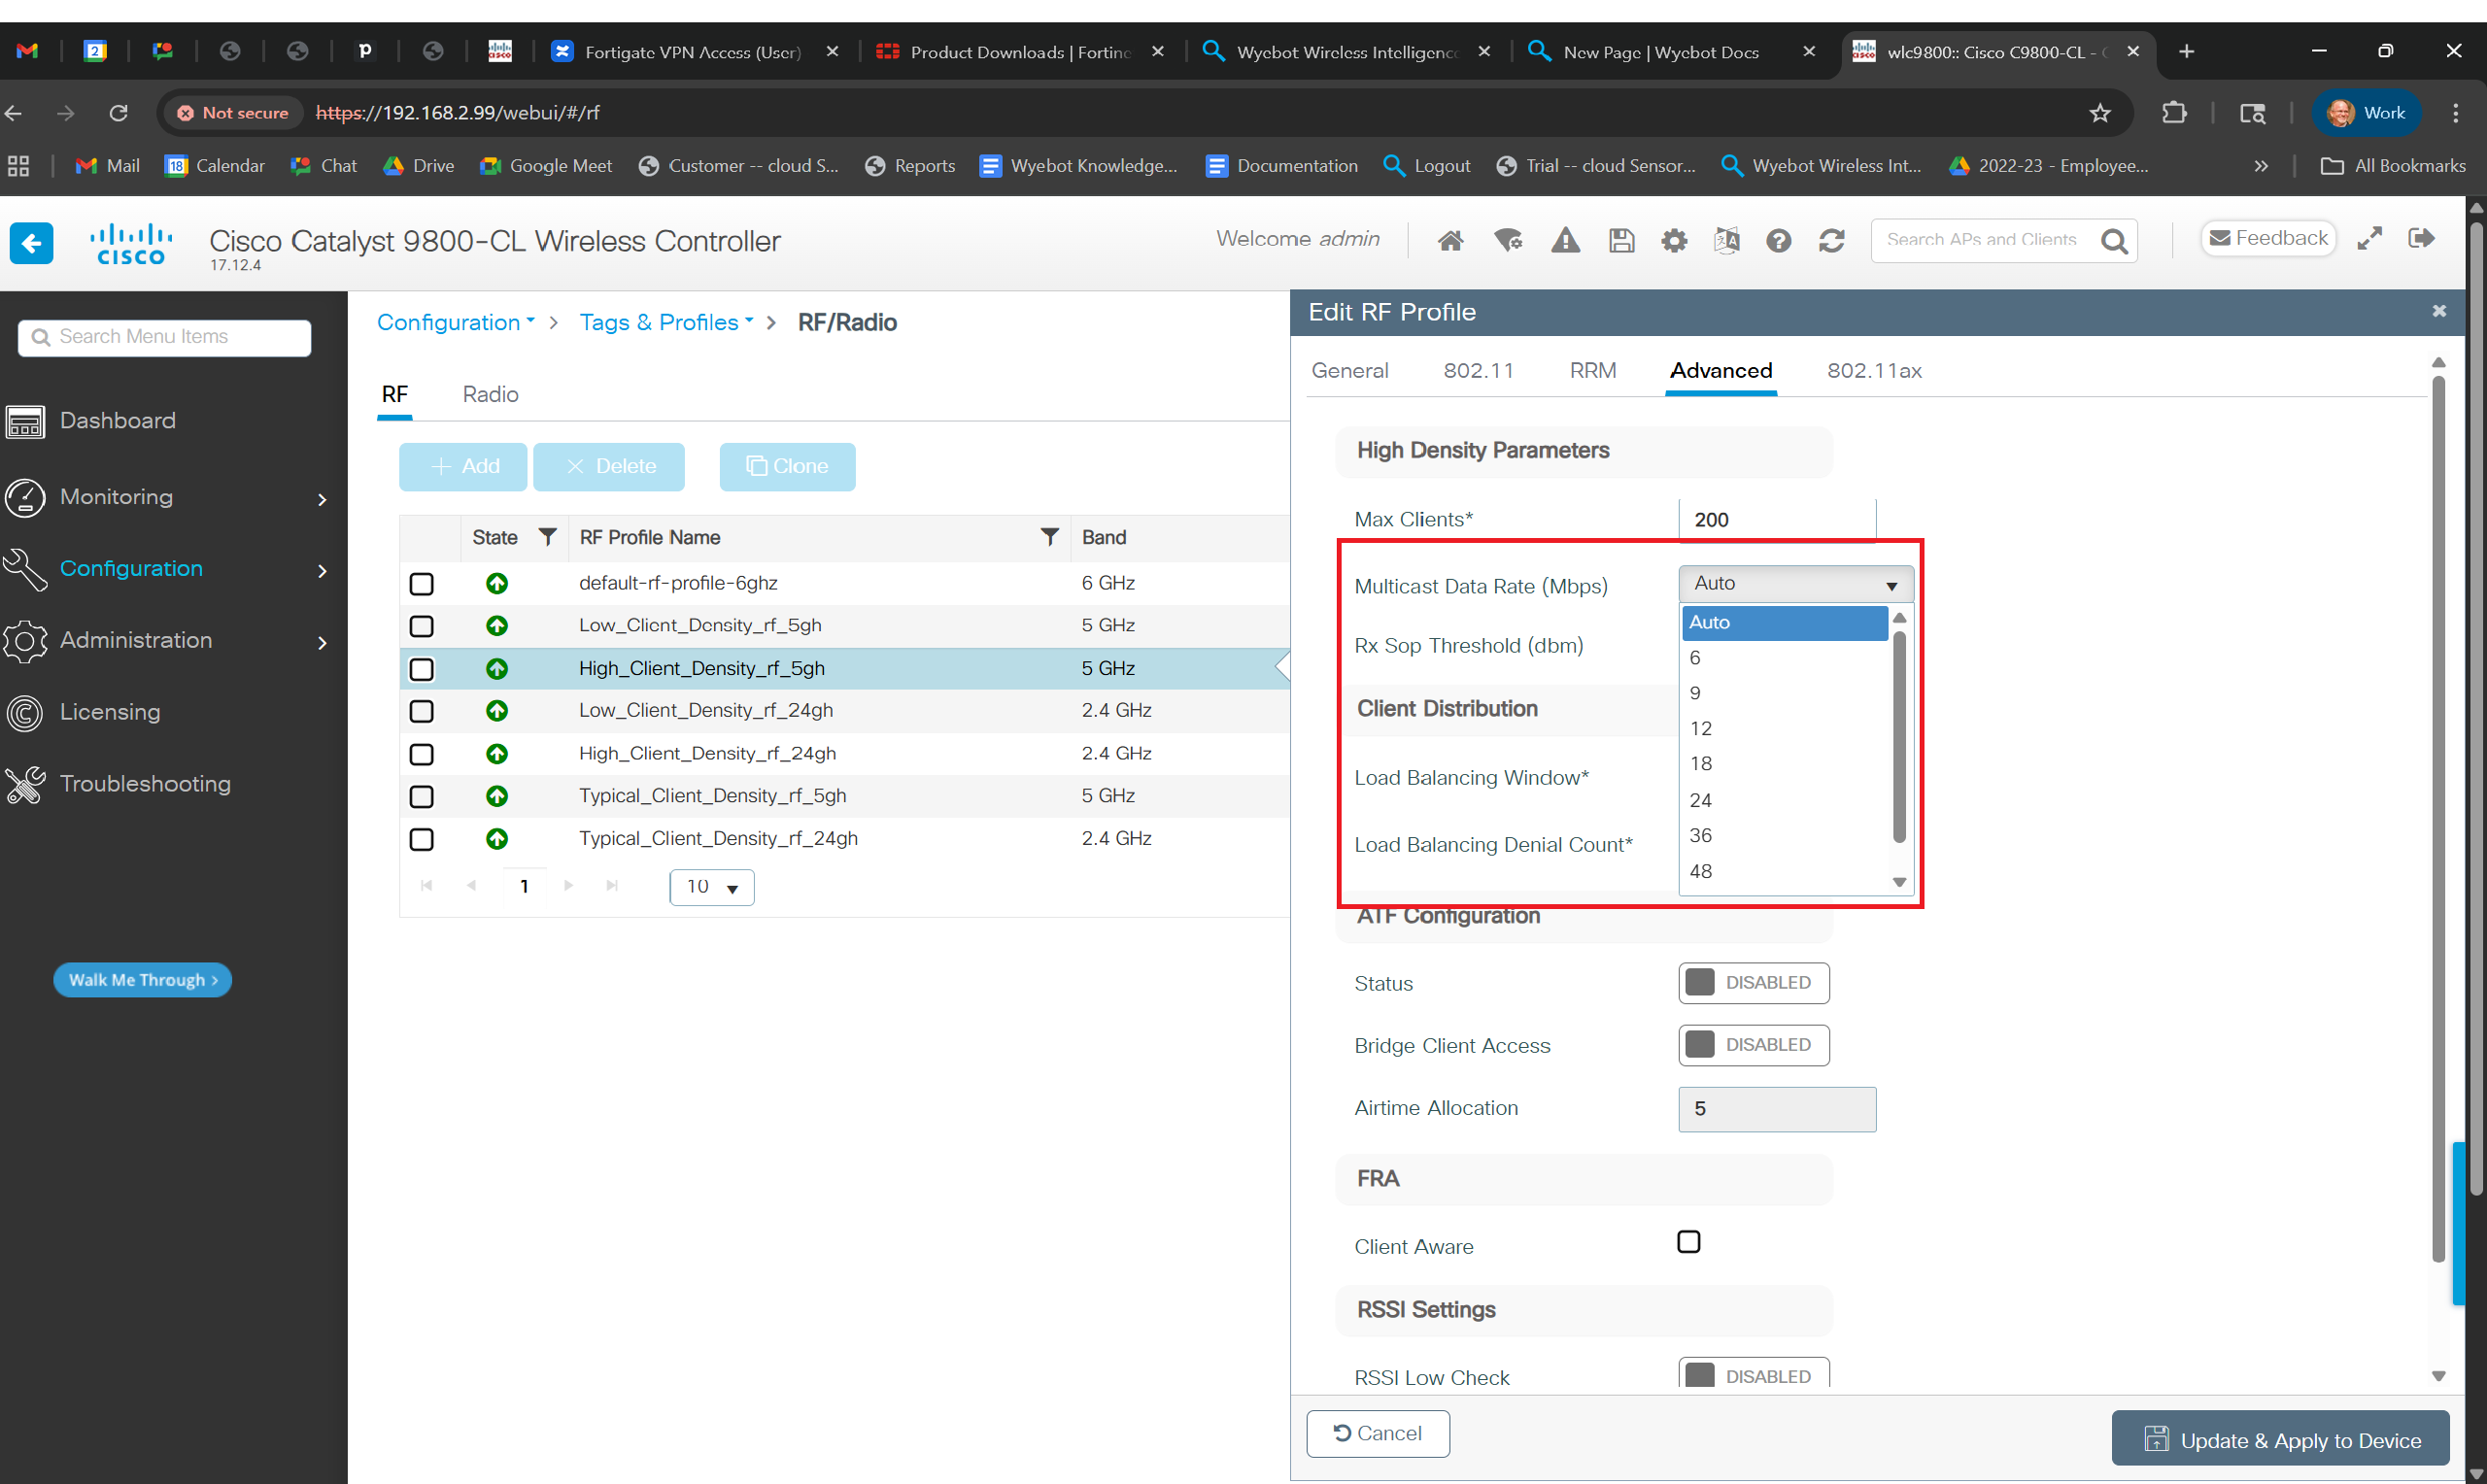2487x1484 pixels.
Task: Collapse the Multicast Data Rate dropdown
Action: 1795,584
